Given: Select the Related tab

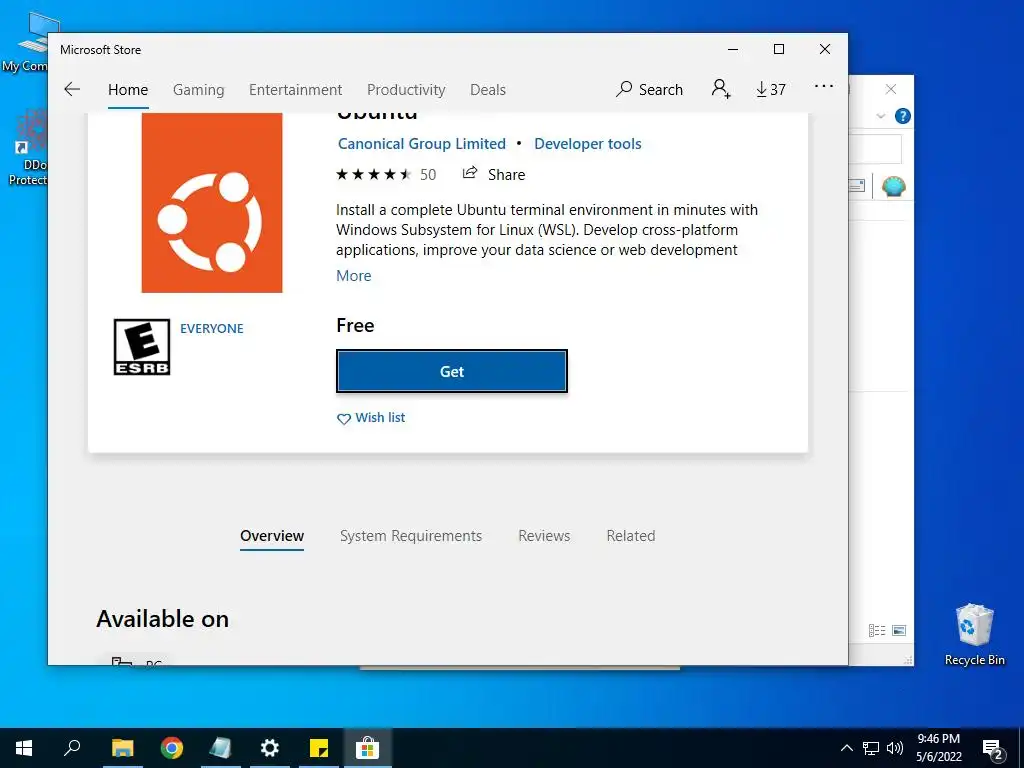Looking at the screenshot, I should [x=631, y=536].
